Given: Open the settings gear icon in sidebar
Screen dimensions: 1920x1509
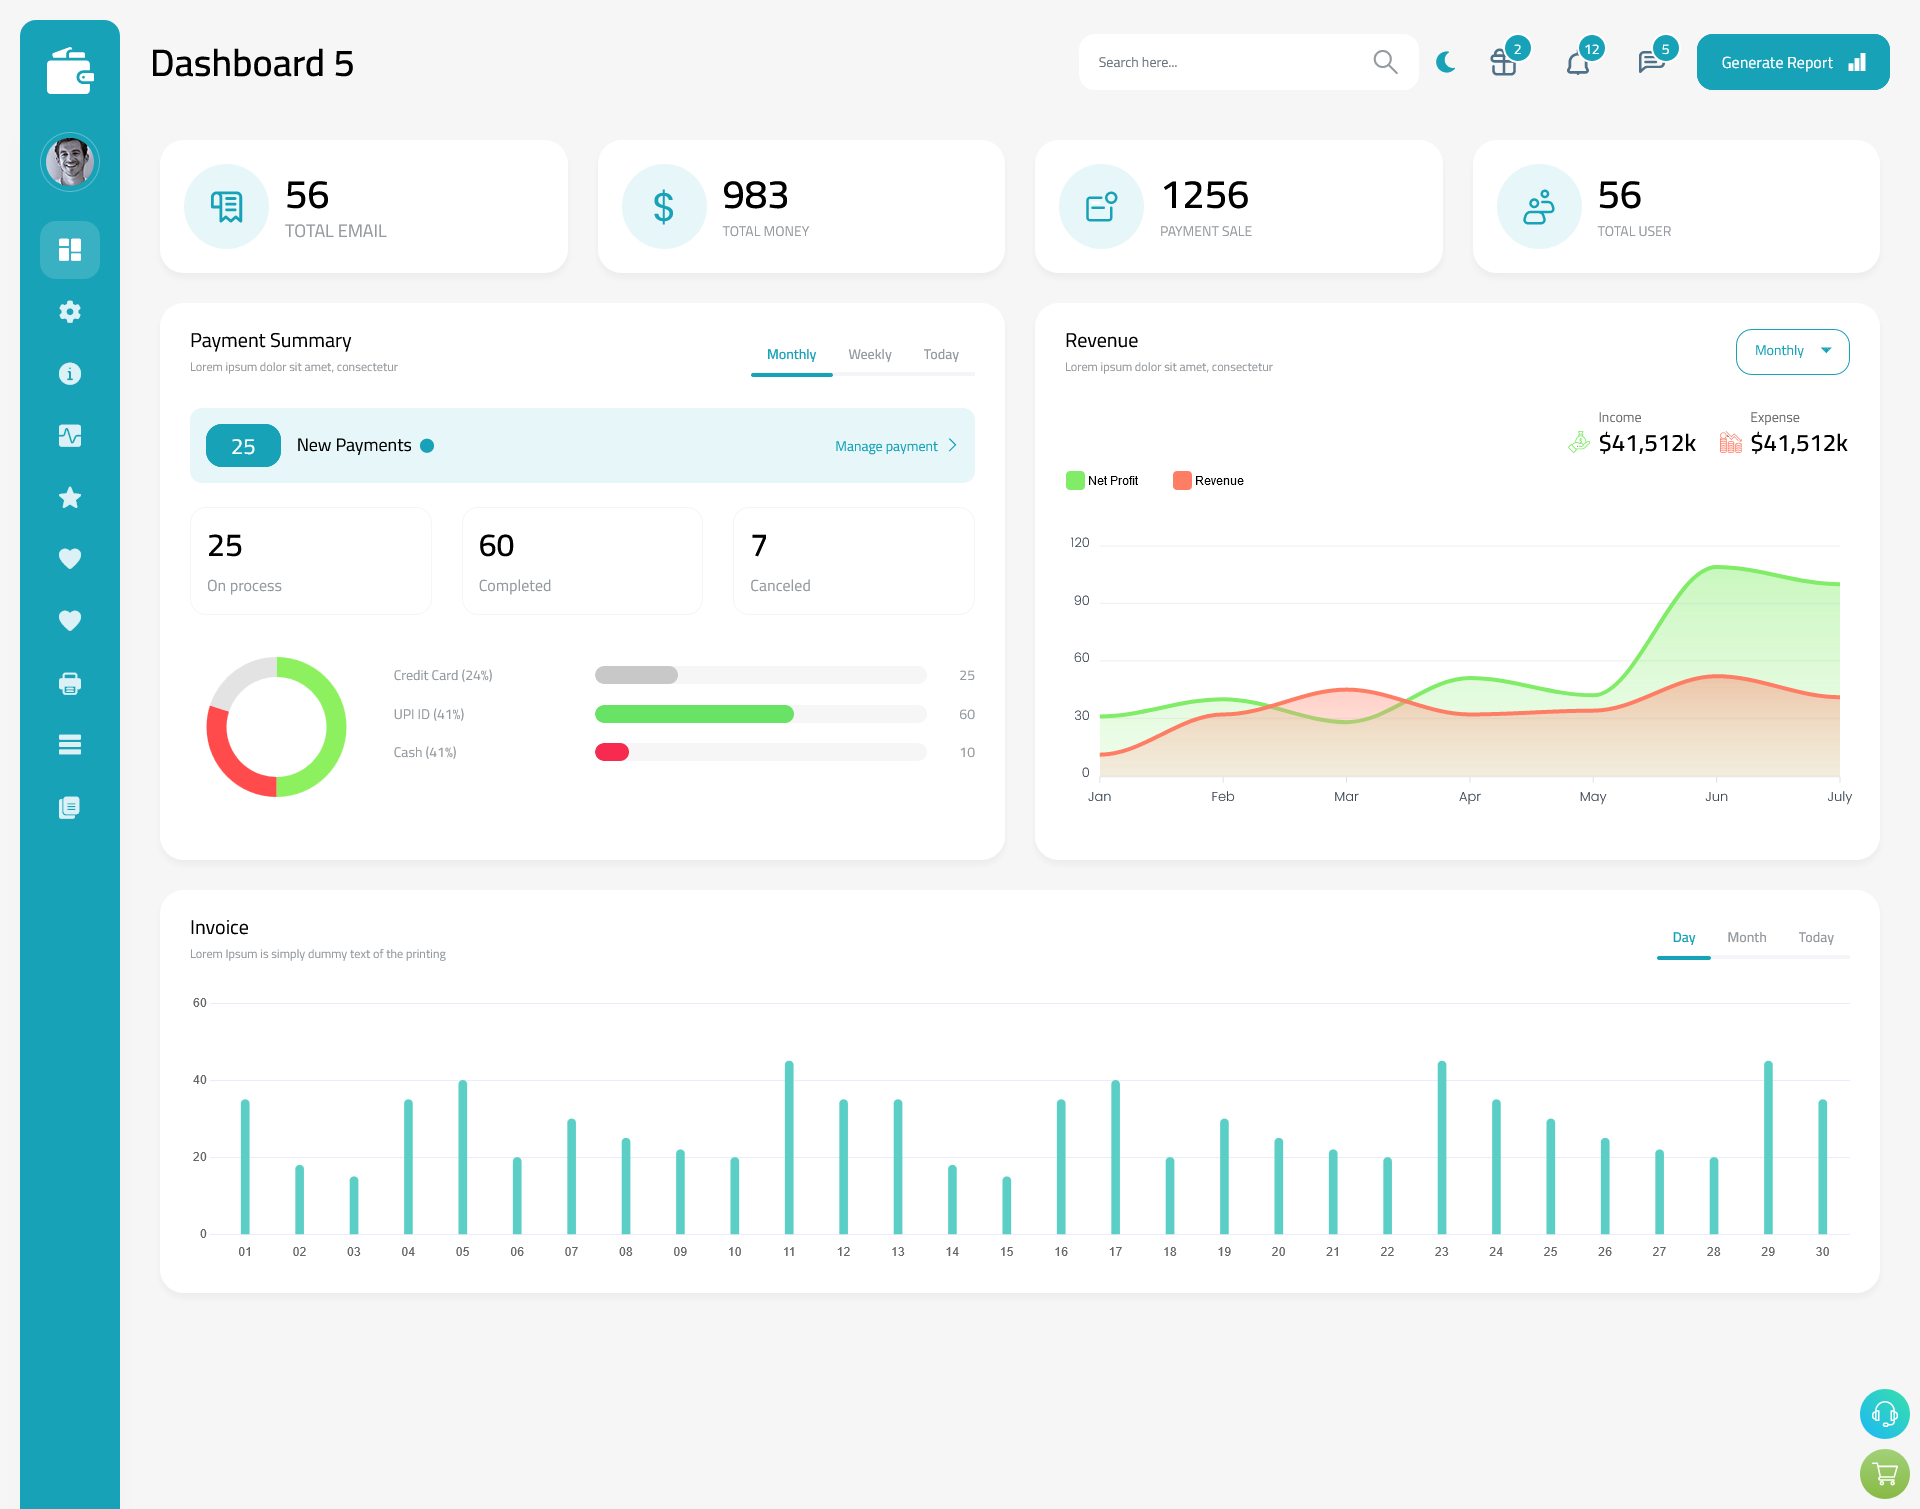Looking at the screenshot, I should point(70,312).
